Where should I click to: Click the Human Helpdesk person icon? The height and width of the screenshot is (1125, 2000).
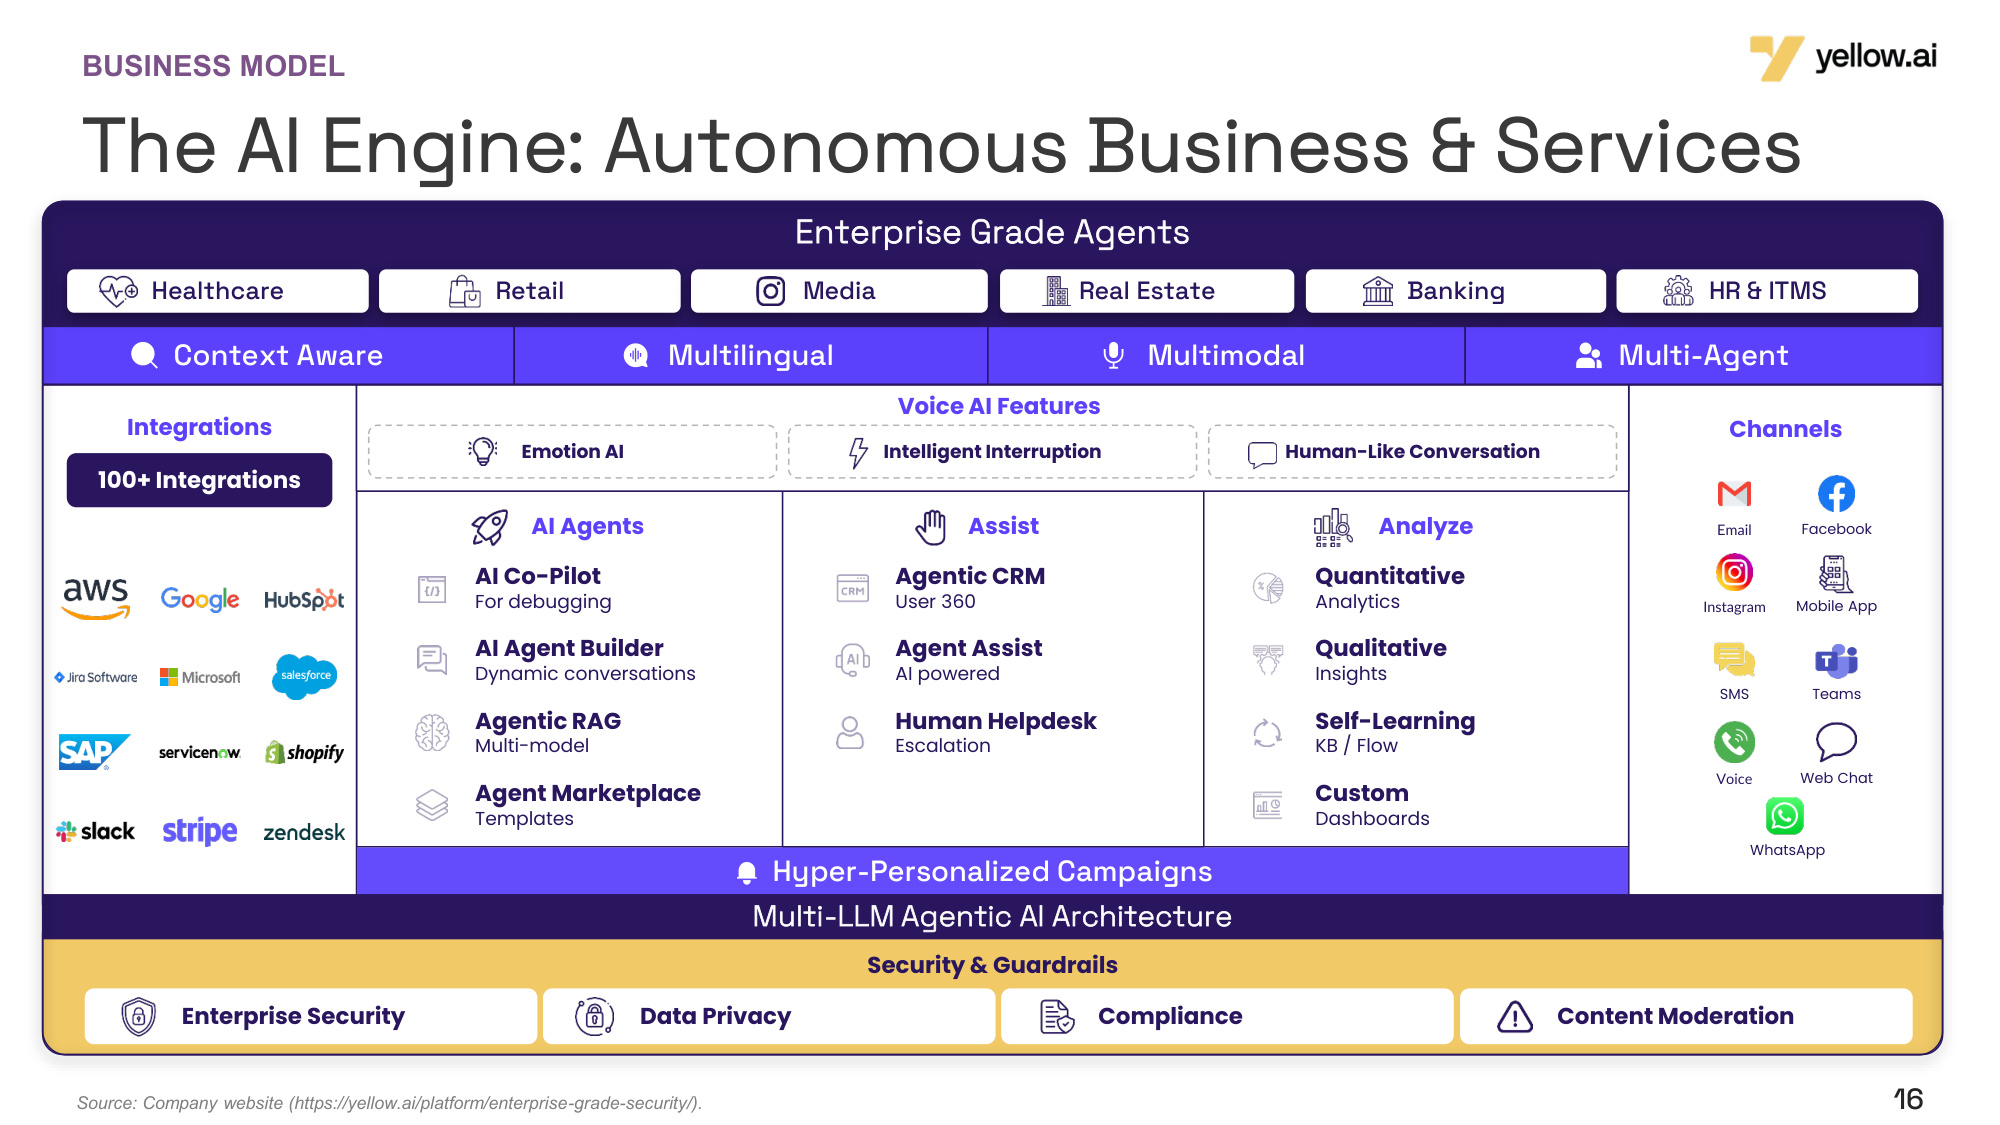click(850, 733)
